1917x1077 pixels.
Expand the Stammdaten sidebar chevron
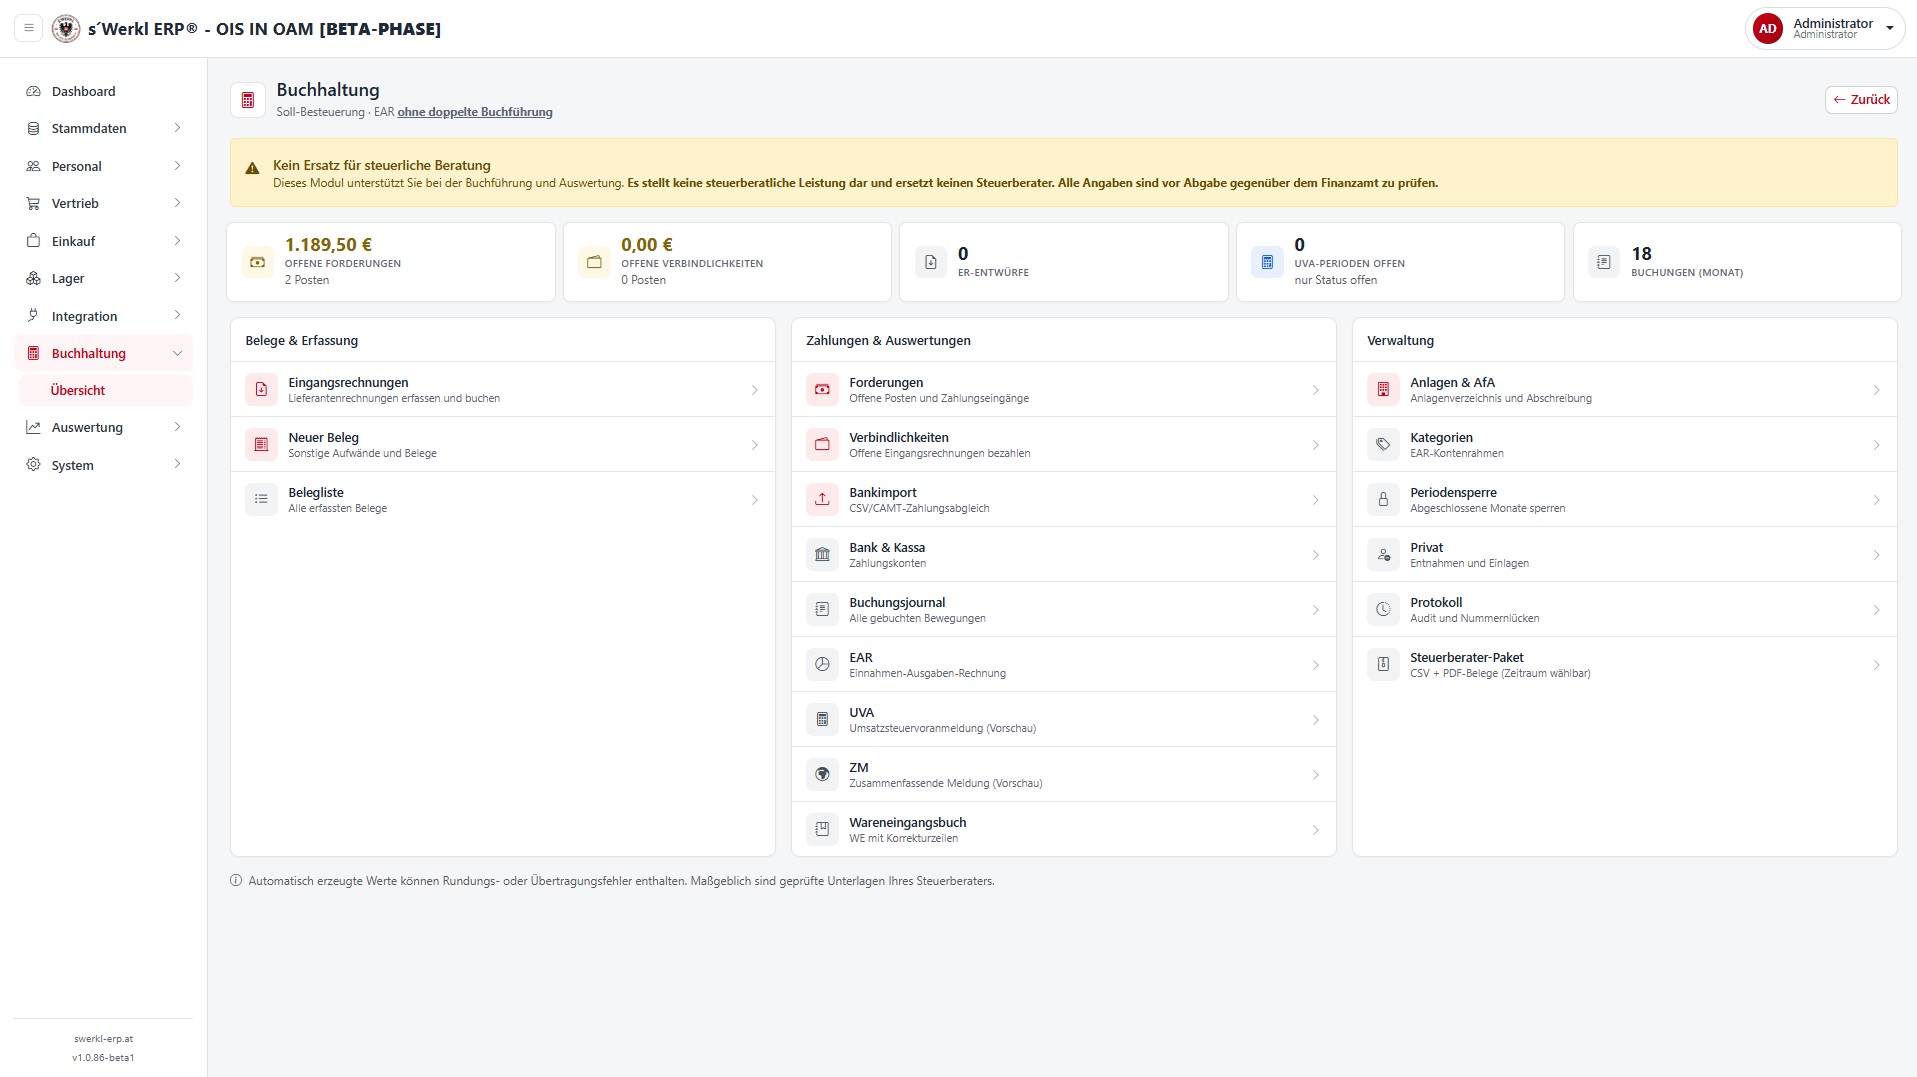177,128
